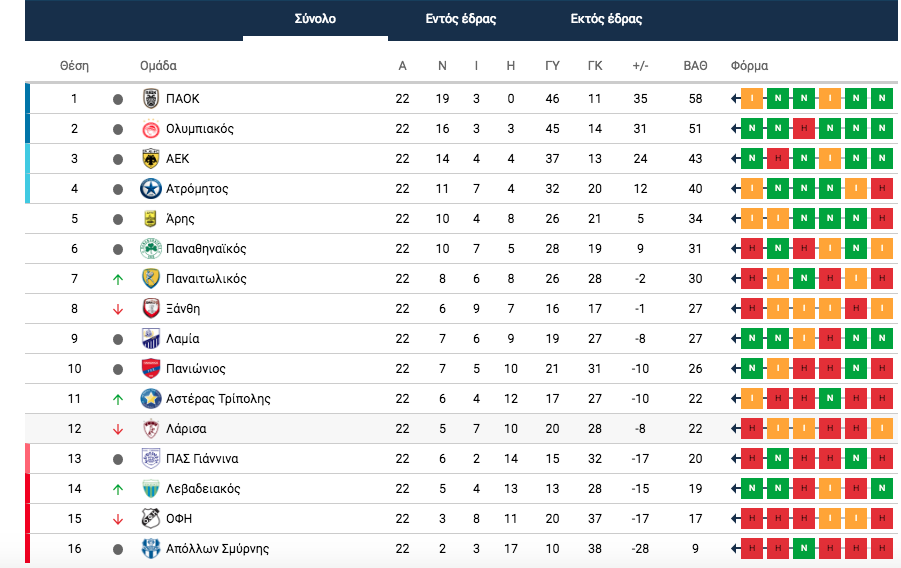This screenshot has width=901, height=568.
Task: Click the ΒΑΘ column header
Action: 695,66
